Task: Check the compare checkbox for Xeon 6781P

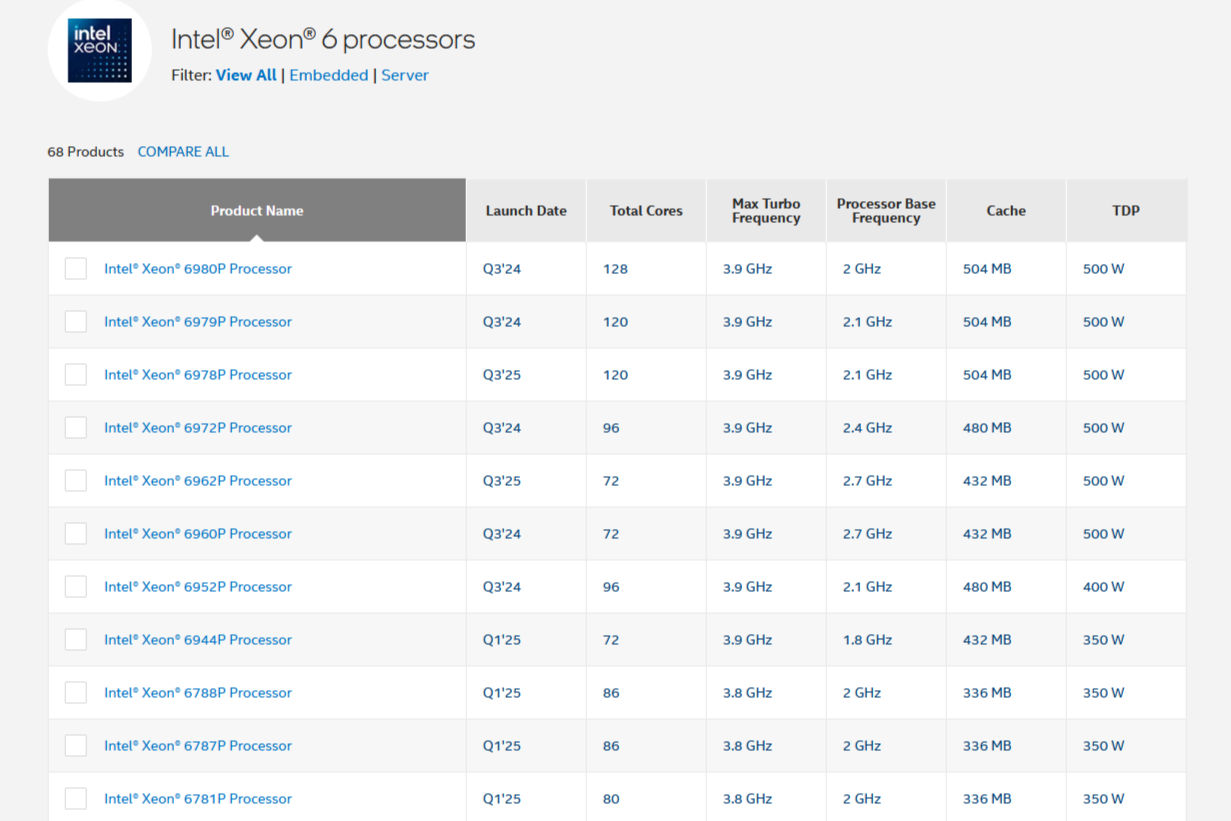Action: (76, 798)
